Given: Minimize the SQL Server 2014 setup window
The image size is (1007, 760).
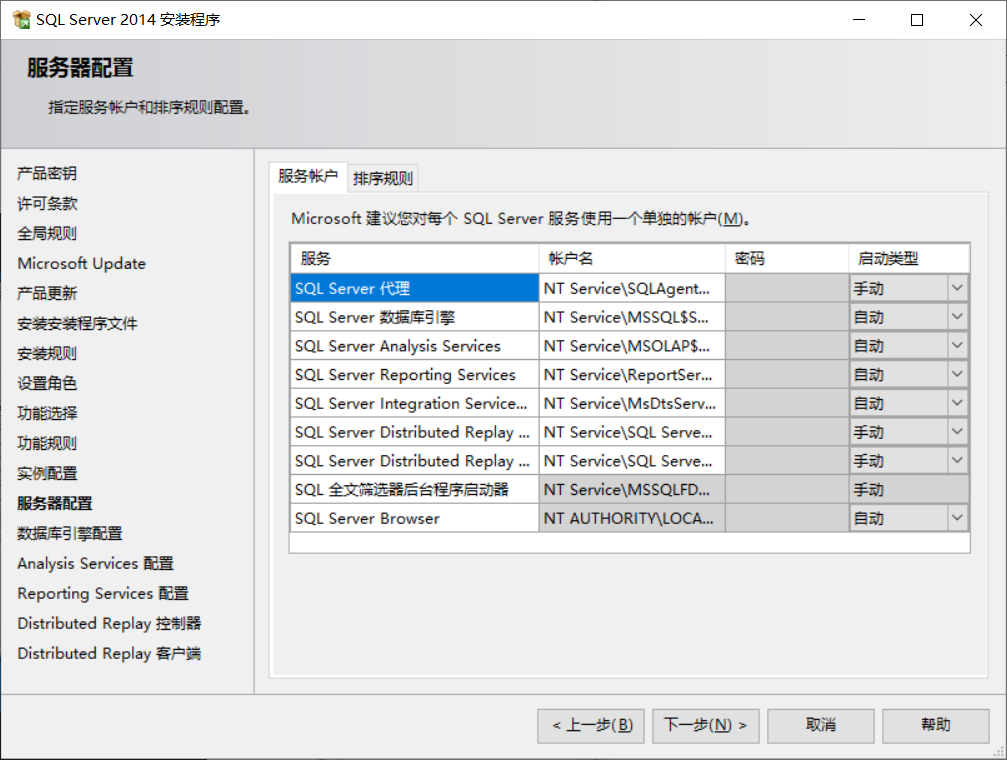Looking at the screenshot, I should point(859,20).
